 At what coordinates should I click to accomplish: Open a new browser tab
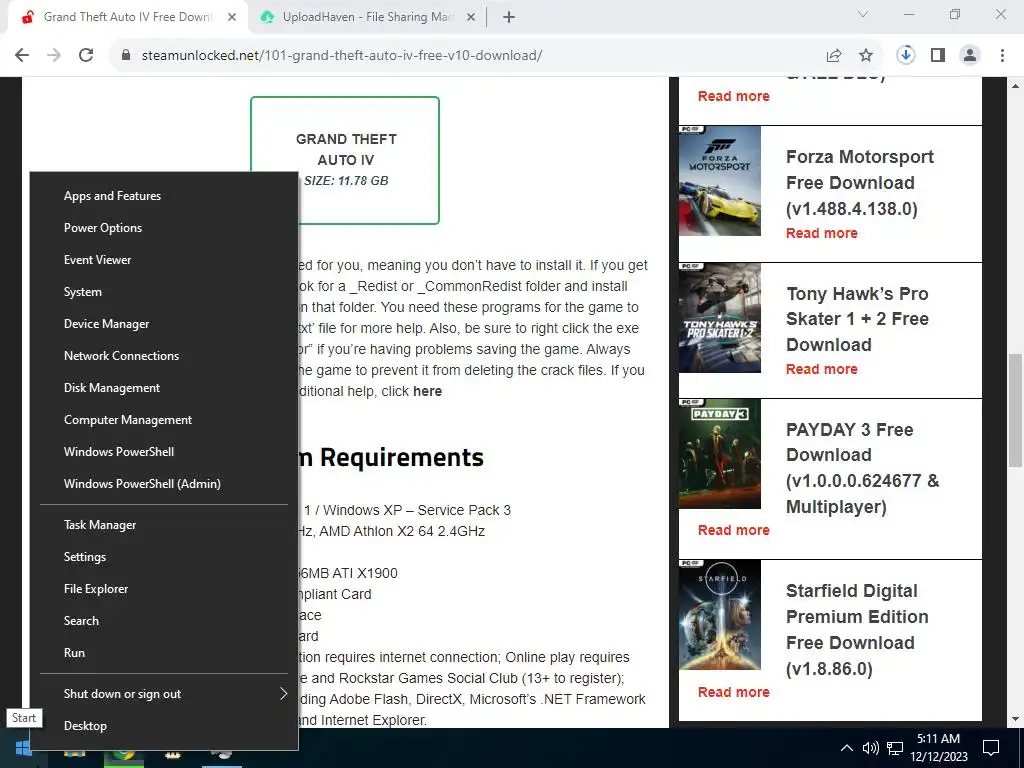coord(509,18)
